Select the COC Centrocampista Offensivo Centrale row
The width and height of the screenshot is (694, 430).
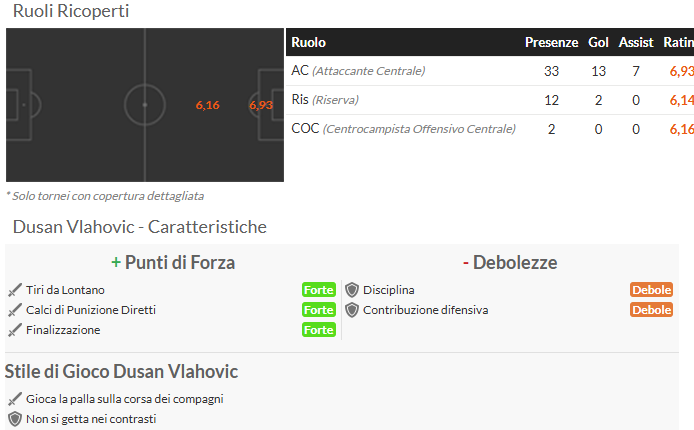pyautogui.click(x=490, y=129)
